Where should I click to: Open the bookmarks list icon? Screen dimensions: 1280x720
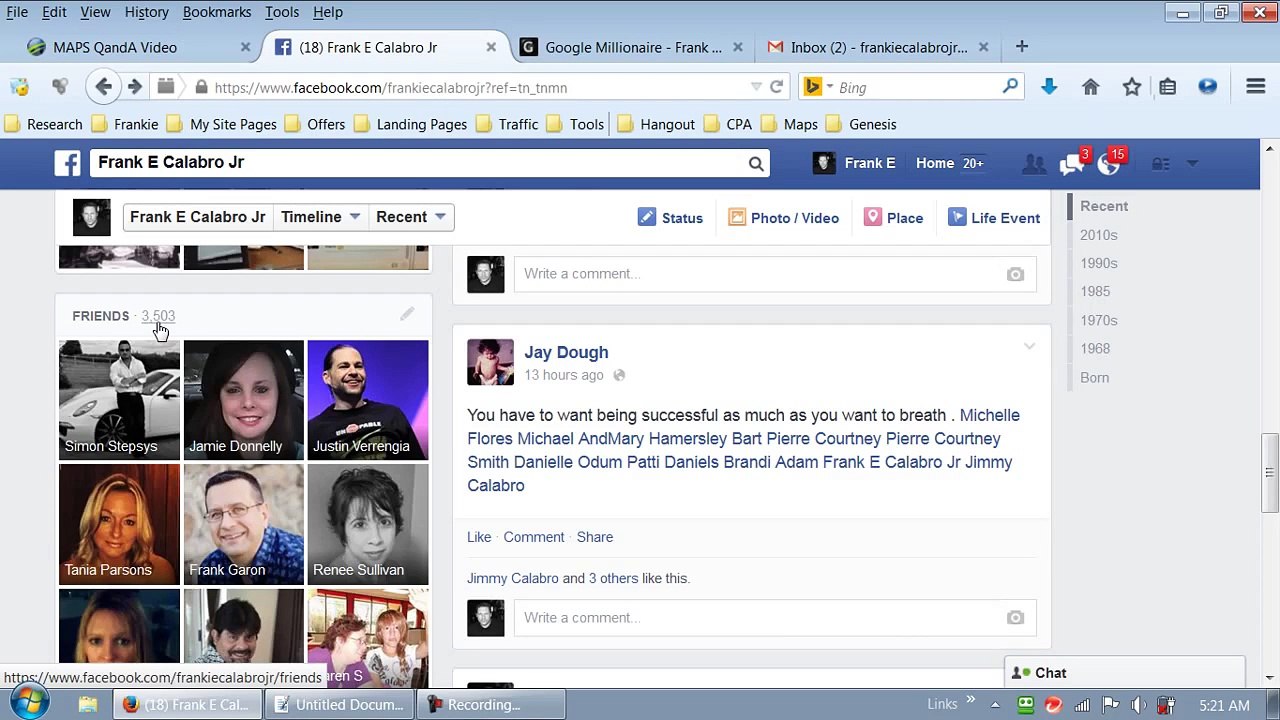[x=1167, y=87]
